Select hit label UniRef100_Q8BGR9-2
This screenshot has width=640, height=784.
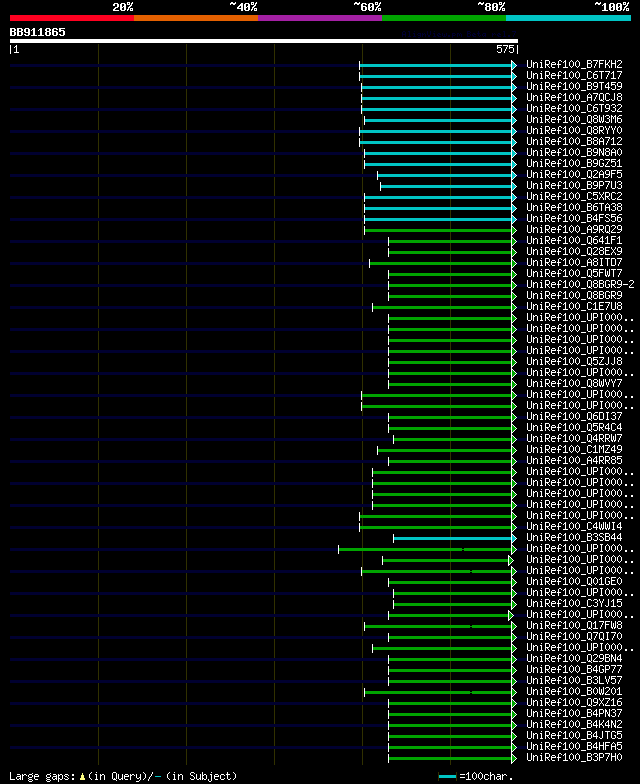(x=580, y=284)
